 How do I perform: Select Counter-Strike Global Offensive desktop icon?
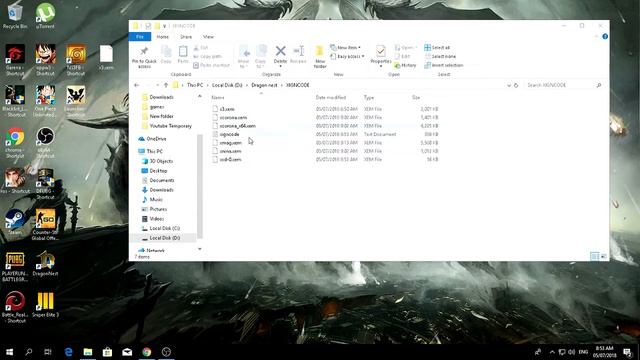(x=45, y=225)
